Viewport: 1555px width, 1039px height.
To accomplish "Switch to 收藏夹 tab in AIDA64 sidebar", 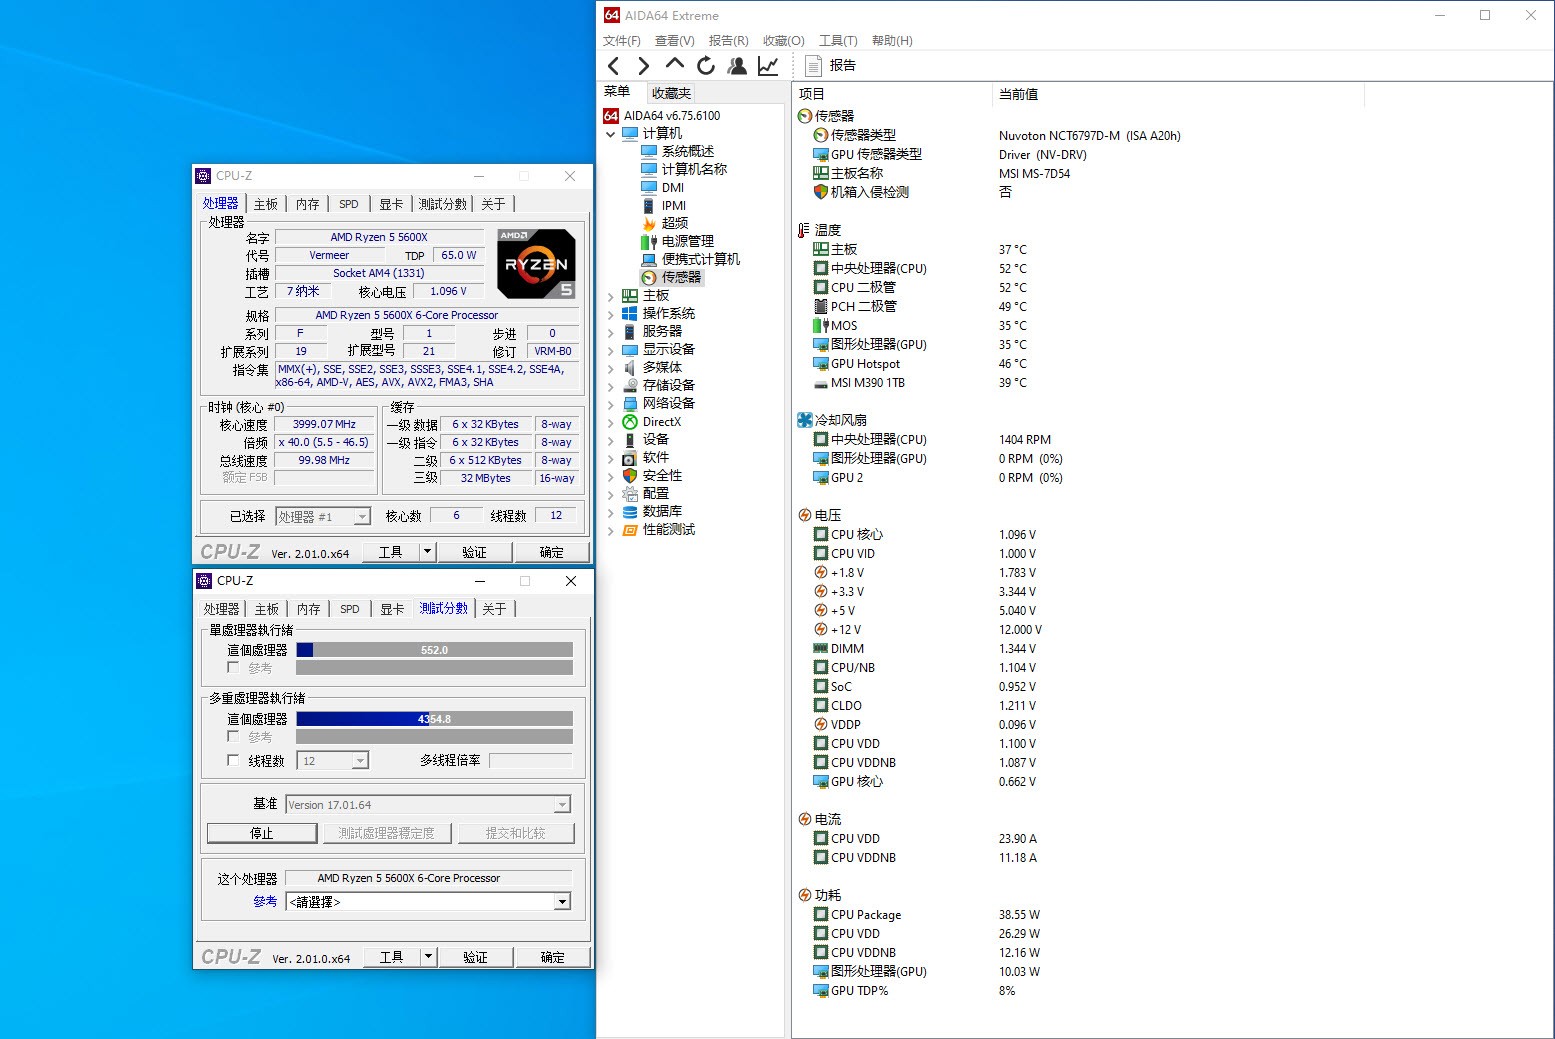I will [671, 93].
